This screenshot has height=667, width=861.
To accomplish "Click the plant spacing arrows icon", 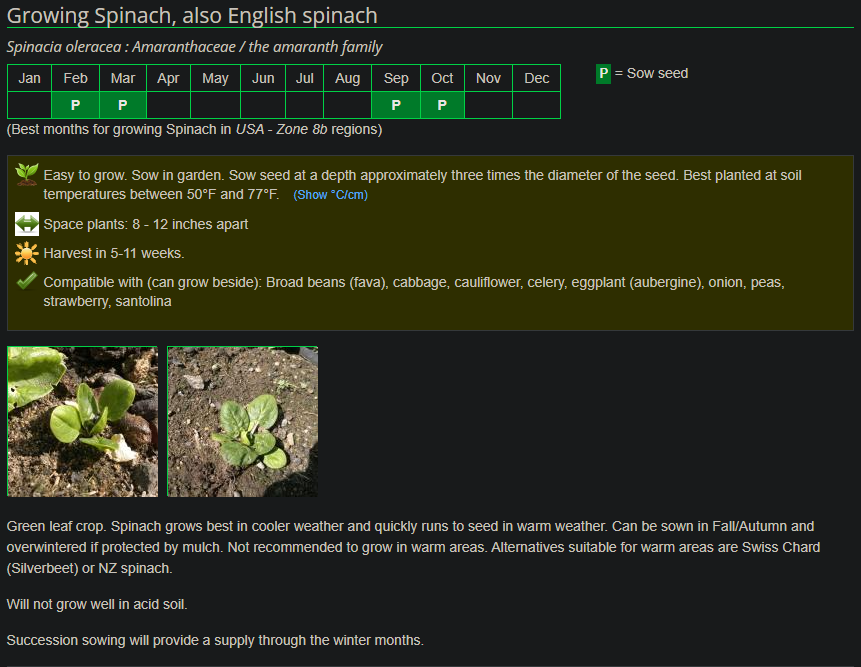I will (27, 224).
